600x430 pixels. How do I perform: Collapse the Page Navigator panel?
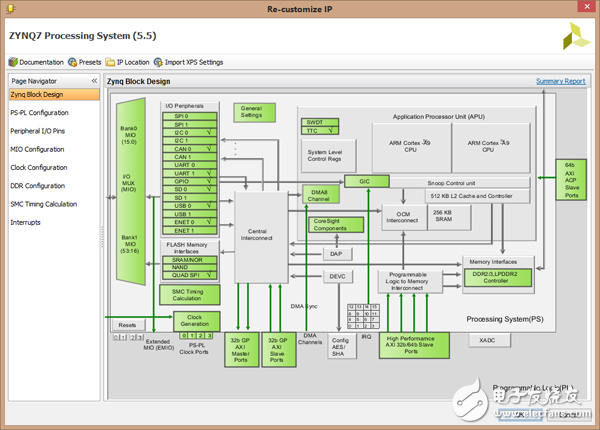pyautogui.click(x=95, y=80)
